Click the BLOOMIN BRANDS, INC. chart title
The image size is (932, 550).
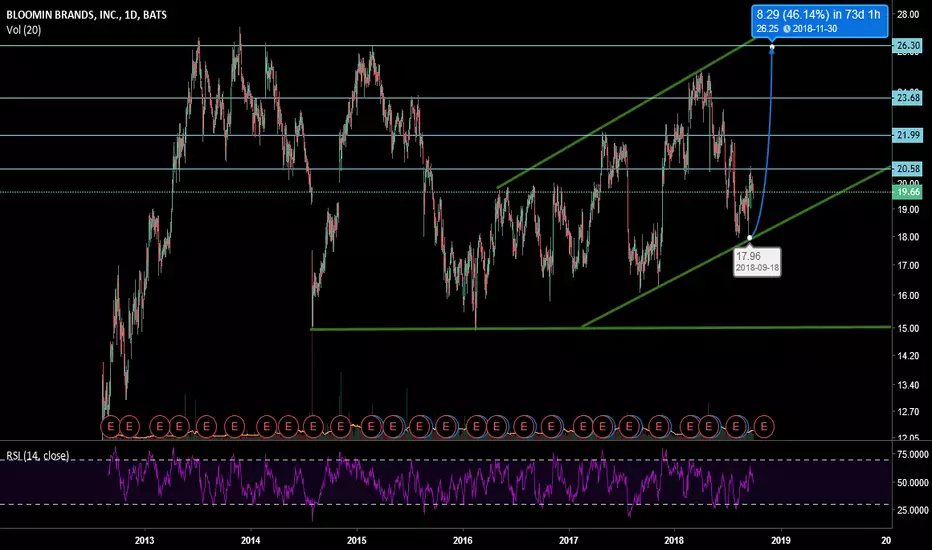(x=86, y=15)
